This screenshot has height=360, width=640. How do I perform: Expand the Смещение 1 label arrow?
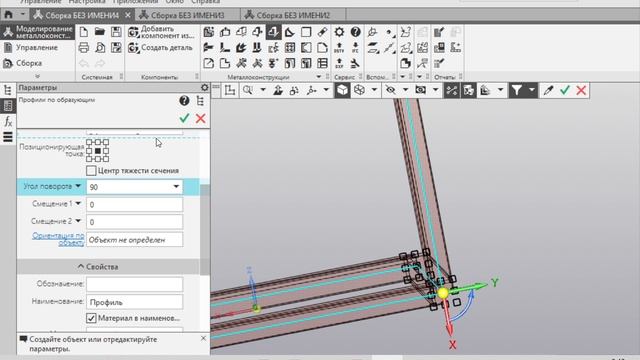point(78,203)
